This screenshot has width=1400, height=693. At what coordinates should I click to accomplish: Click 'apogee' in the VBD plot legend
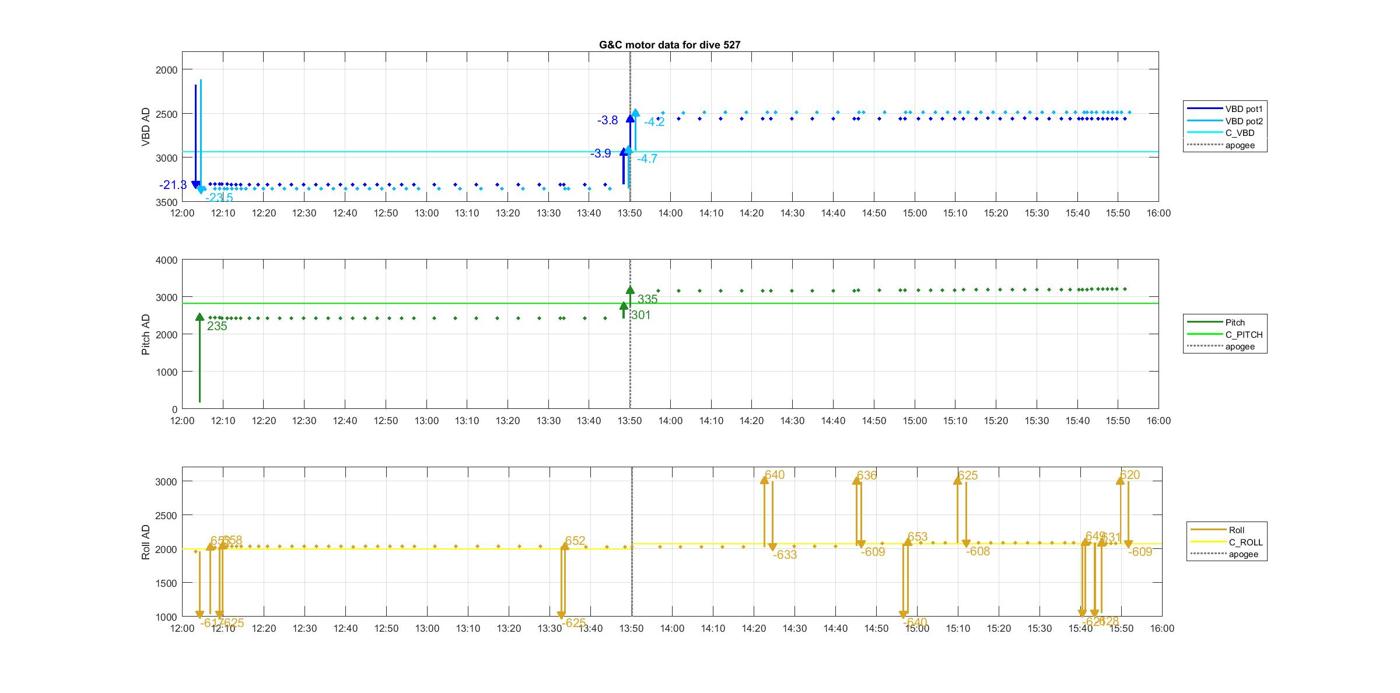pos(1239,145)
